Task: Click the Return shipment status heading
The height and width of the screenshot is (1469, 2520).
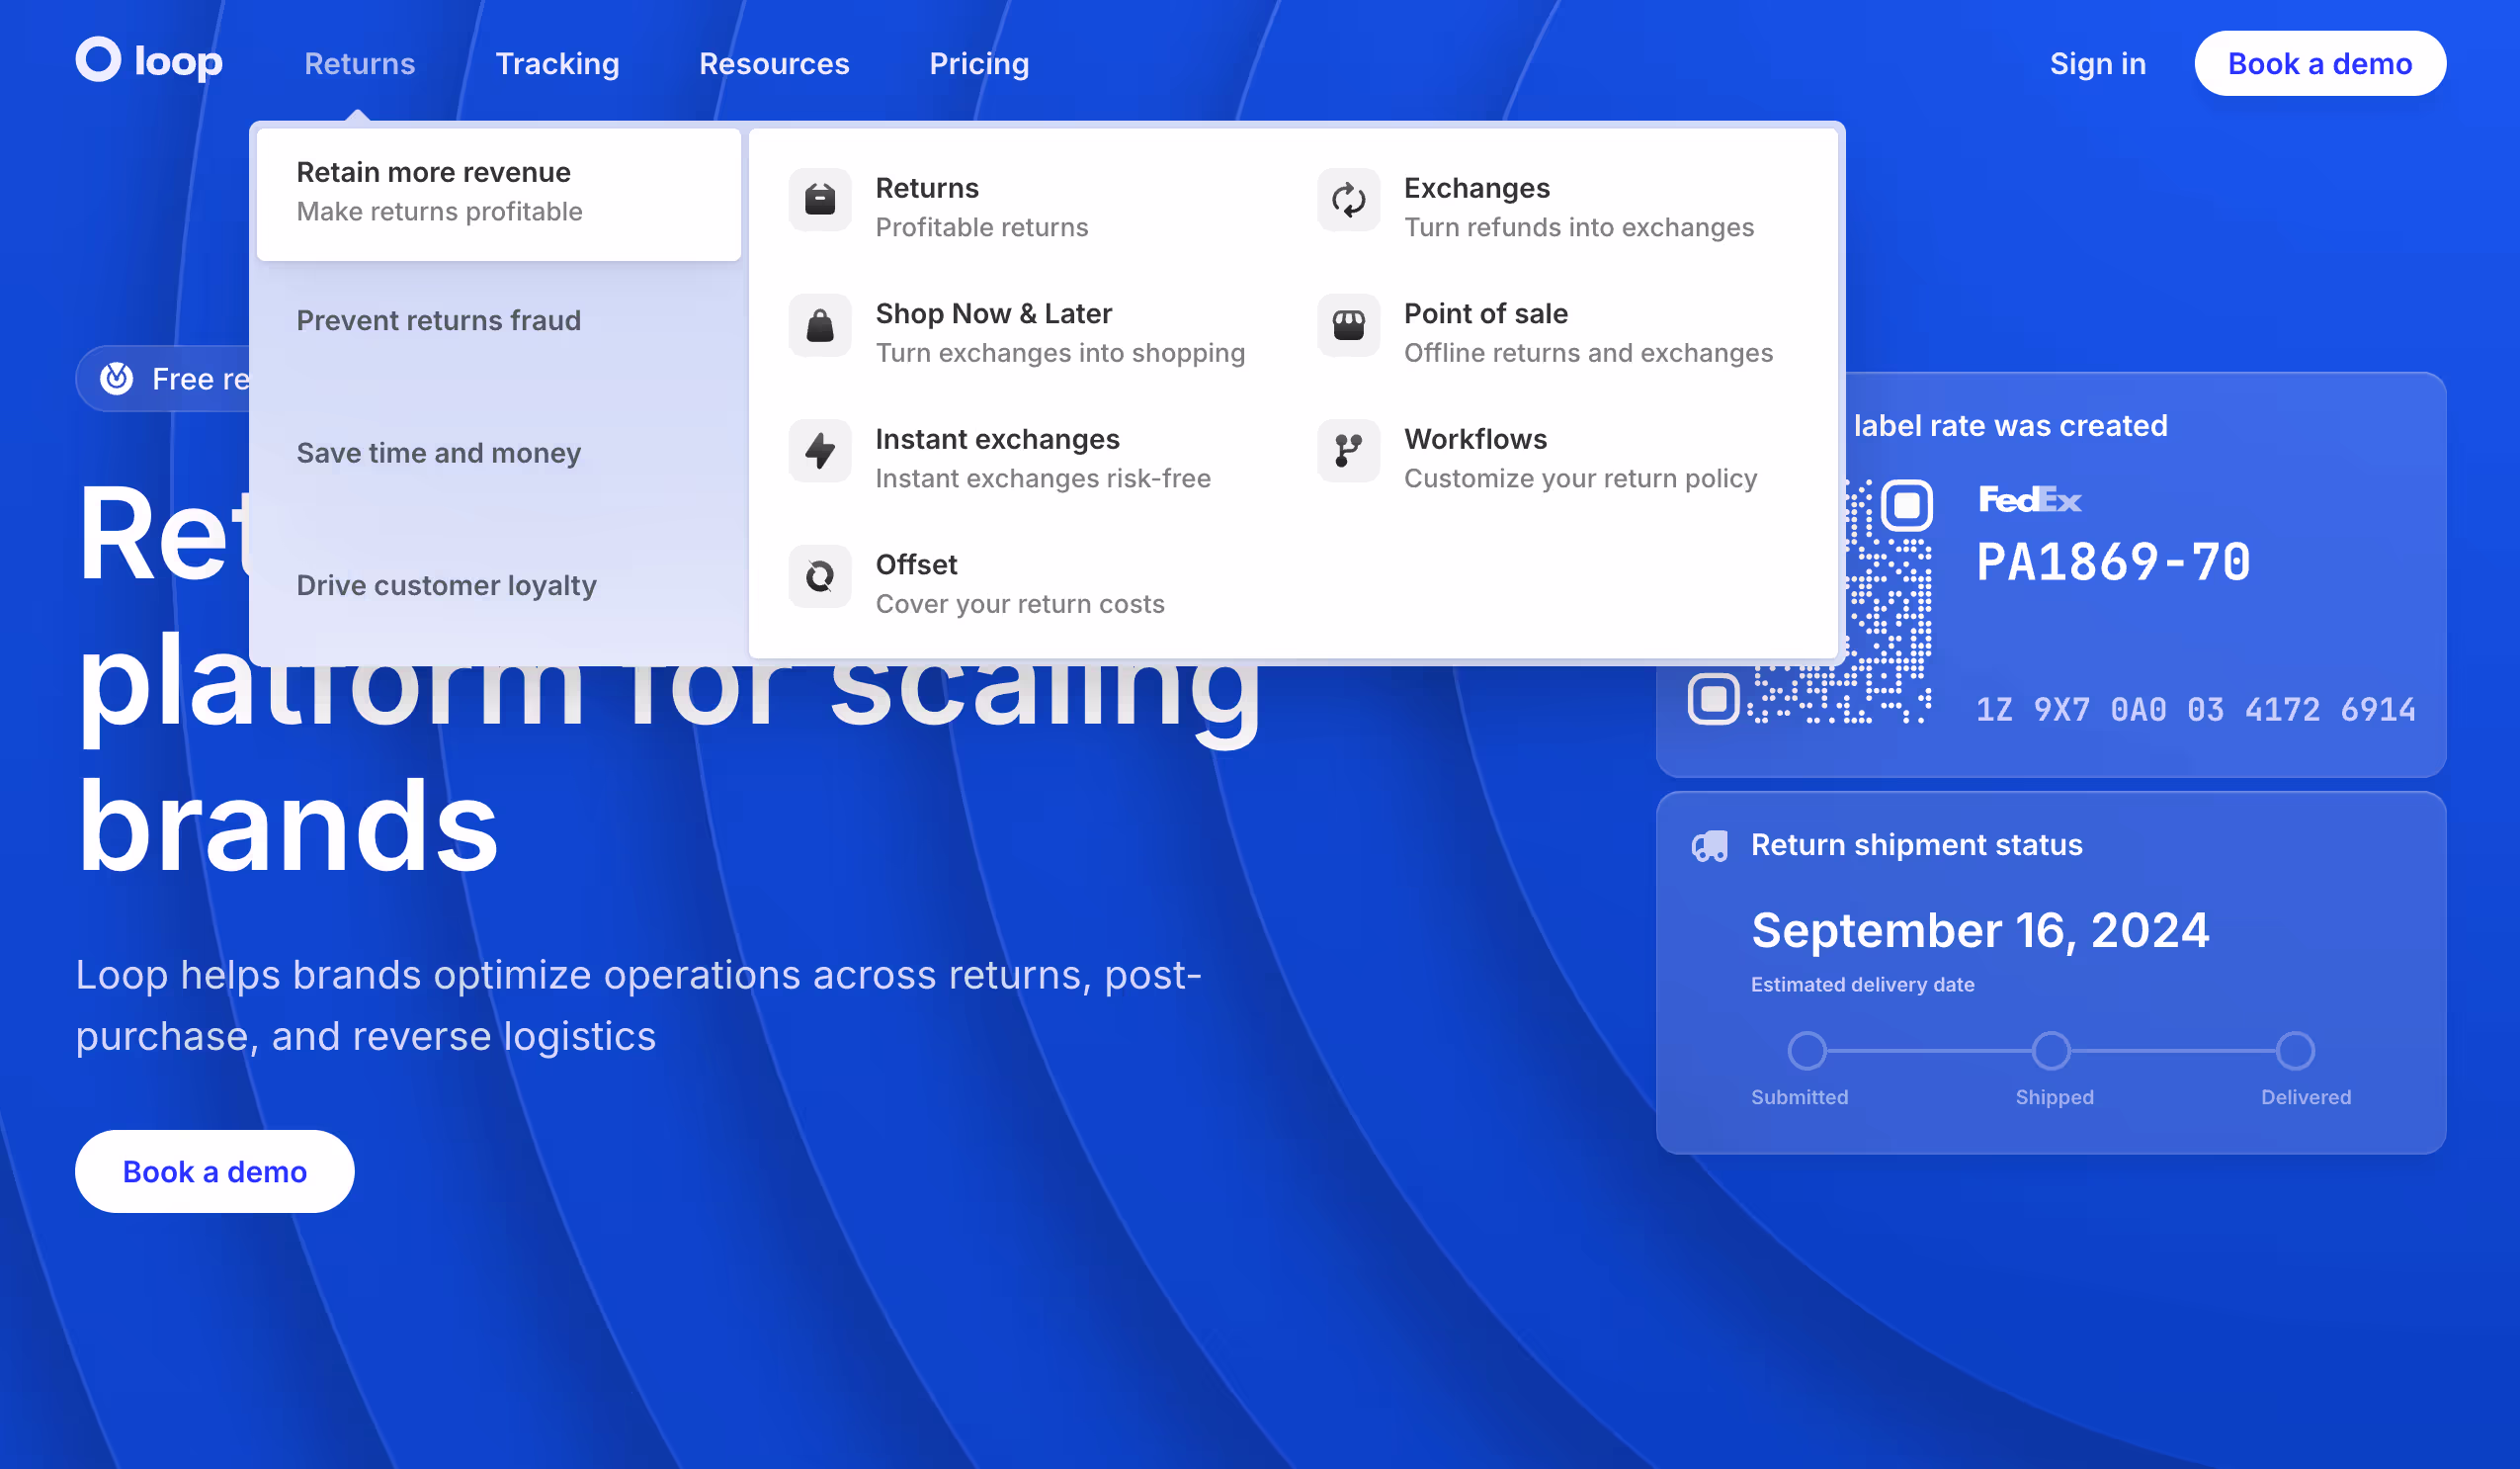Action: (x=1917, y=845)
